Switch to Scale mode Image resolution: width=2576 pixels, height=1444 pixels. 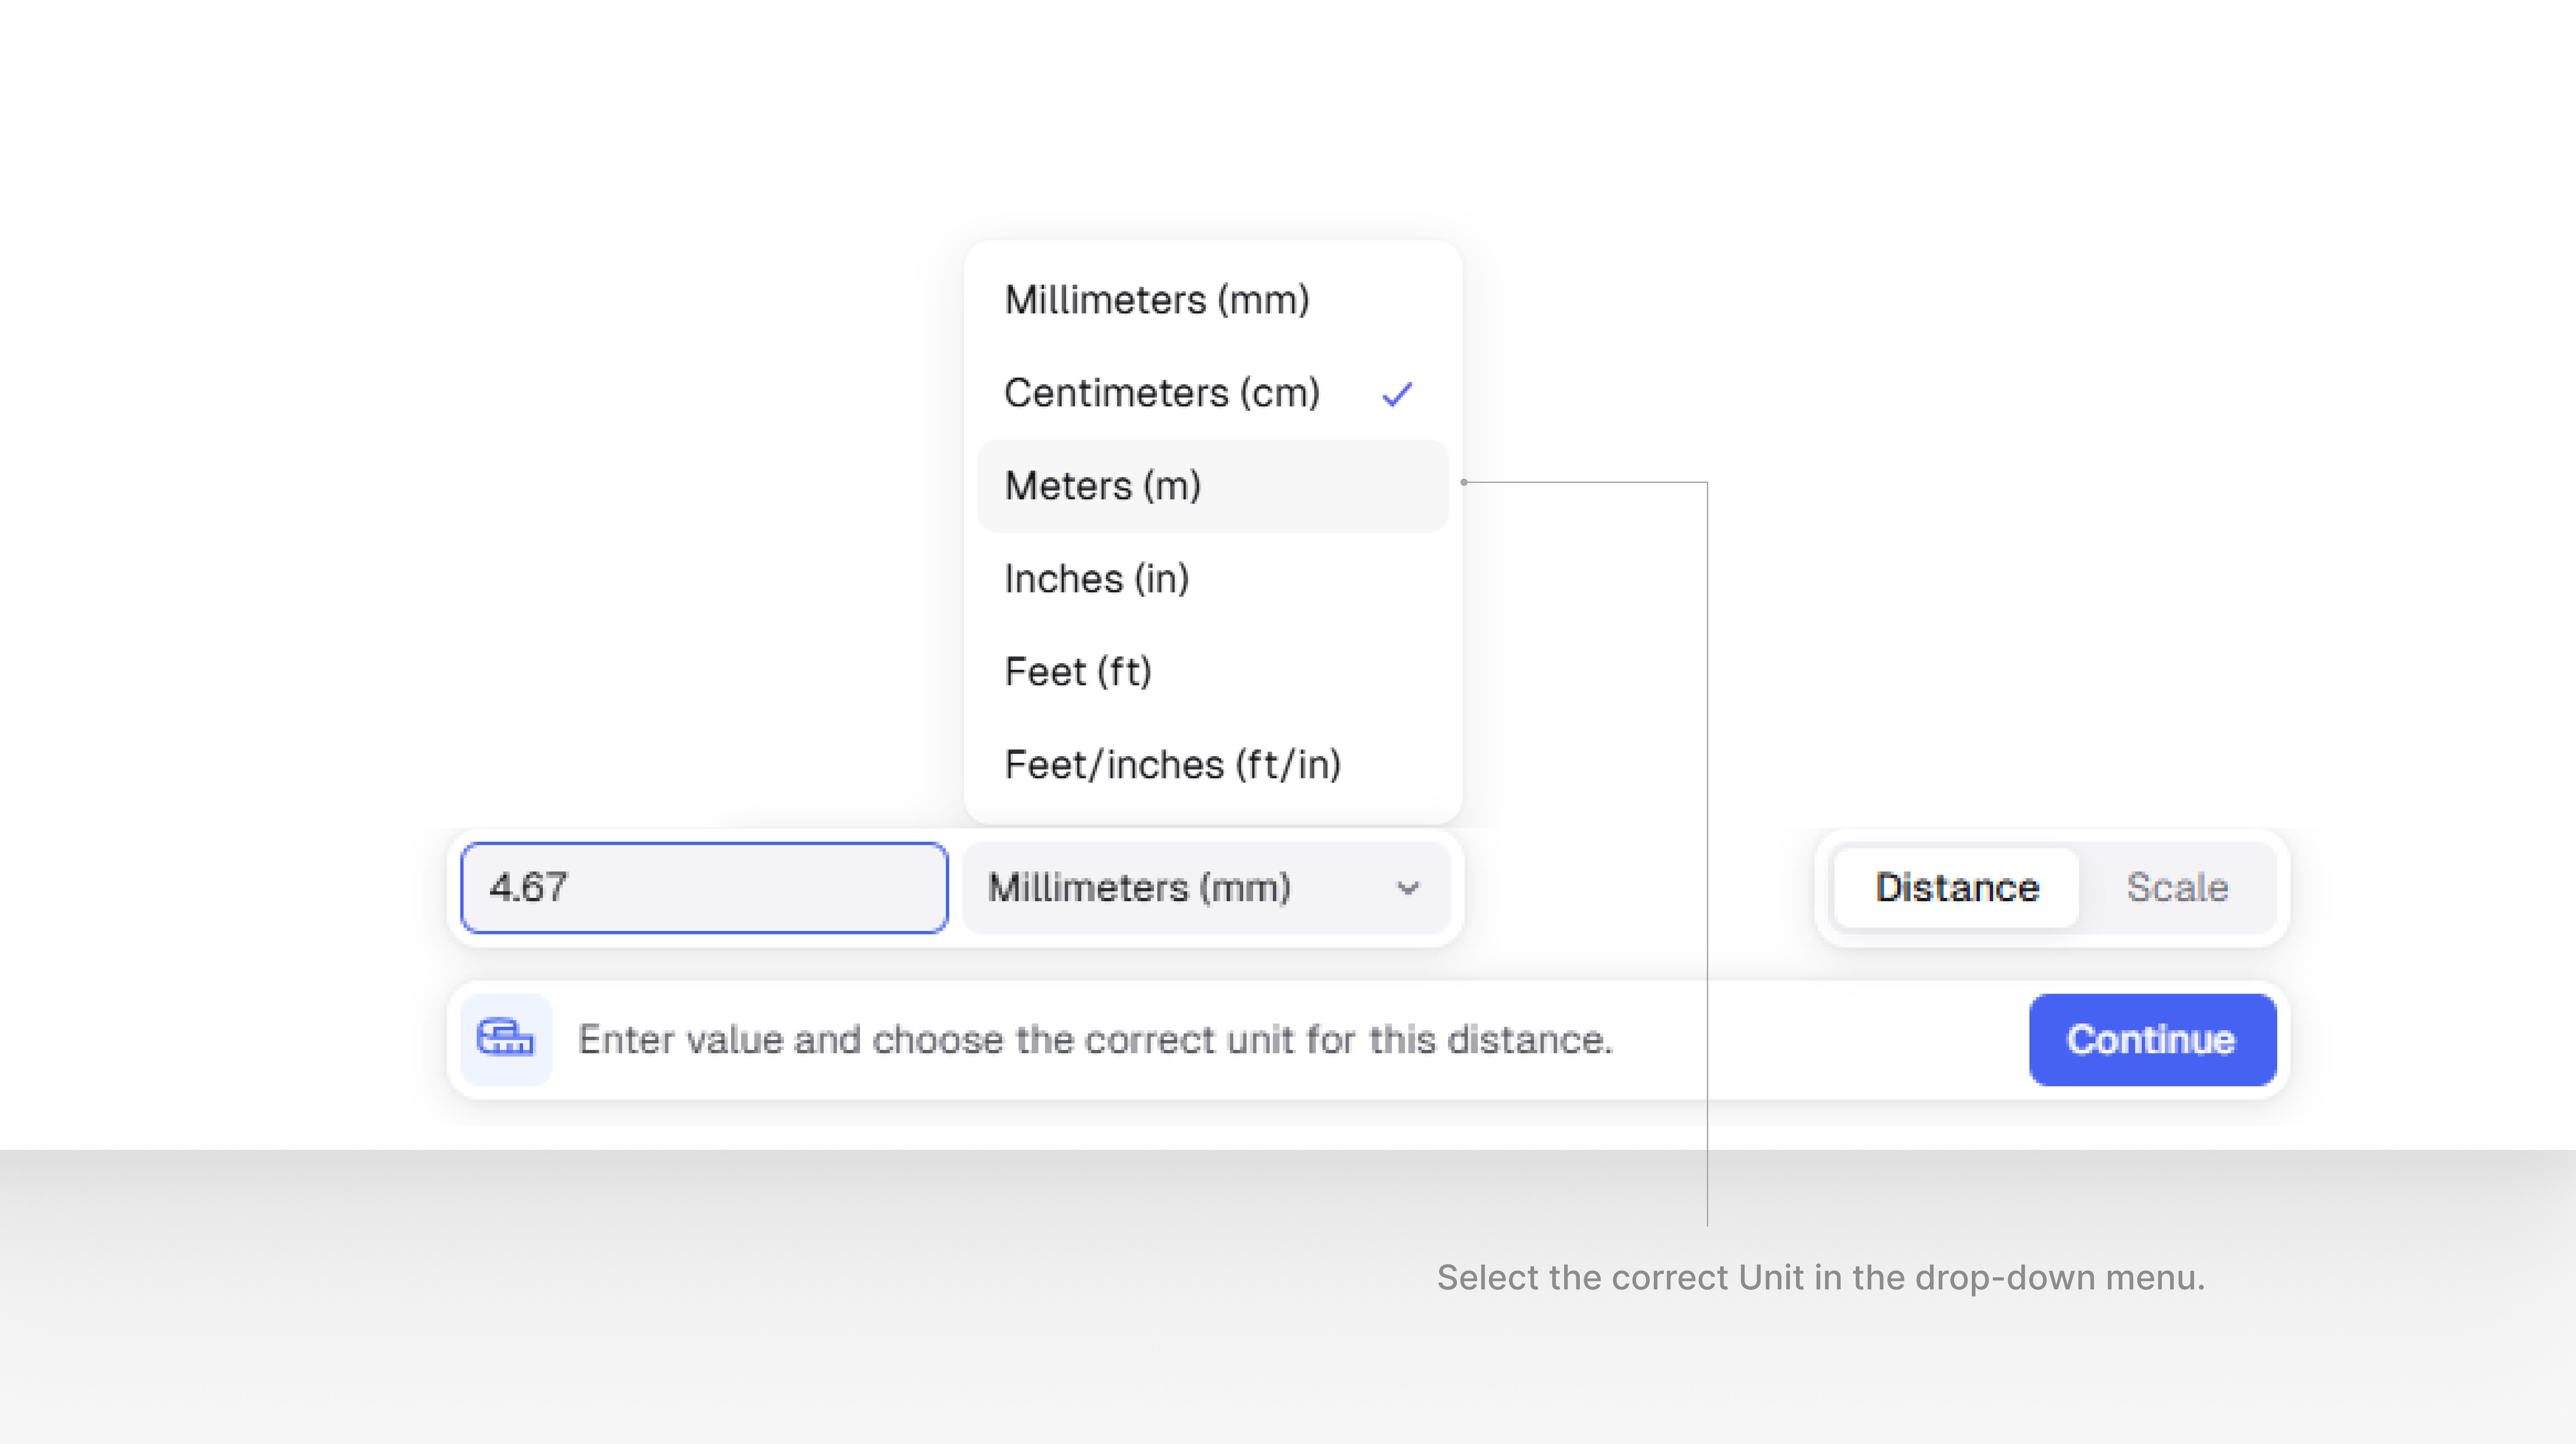tap(2177, 888)
